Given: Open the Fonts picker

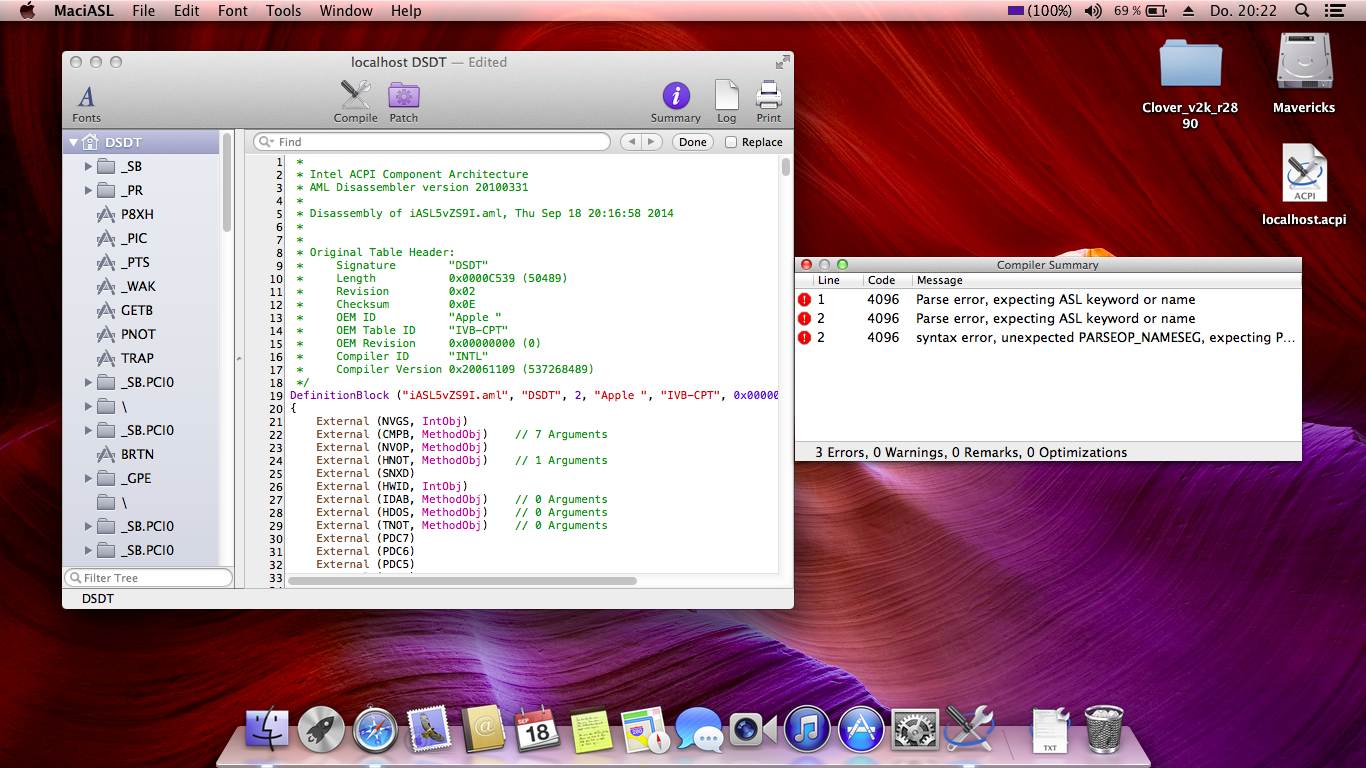Looking at the screenshot, I should pos(87,98).
